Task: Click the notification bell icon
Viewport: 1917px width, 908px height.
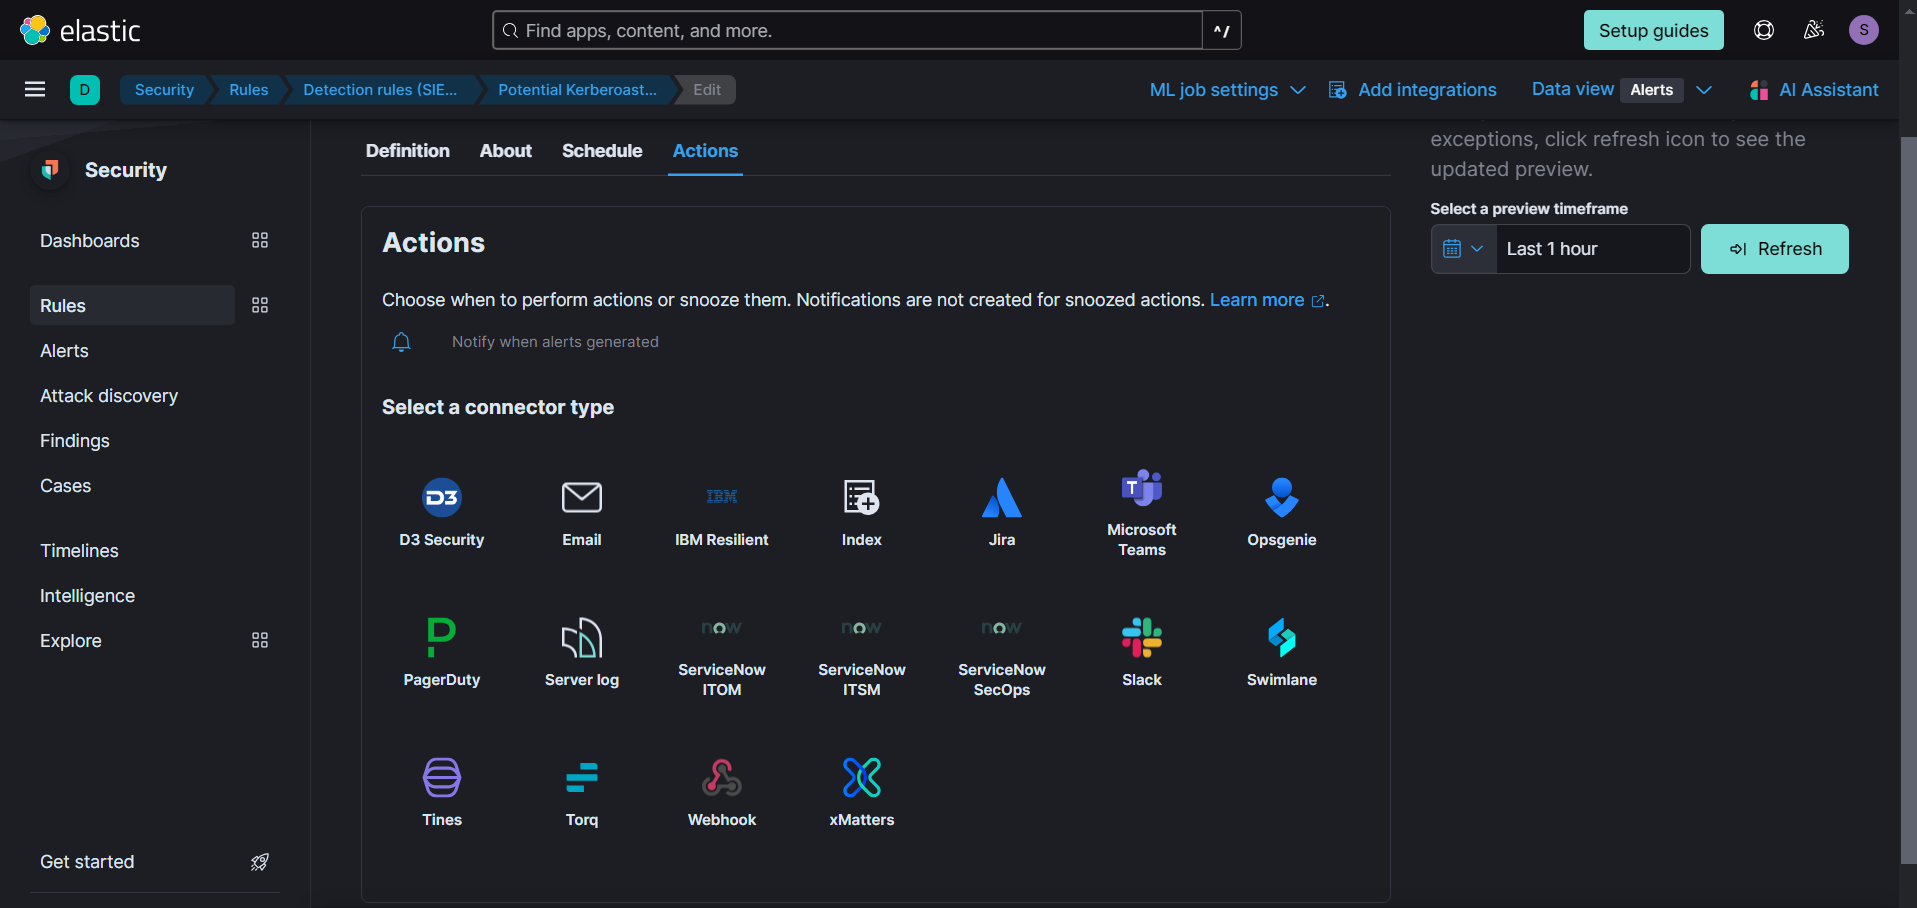Action: 401,342
